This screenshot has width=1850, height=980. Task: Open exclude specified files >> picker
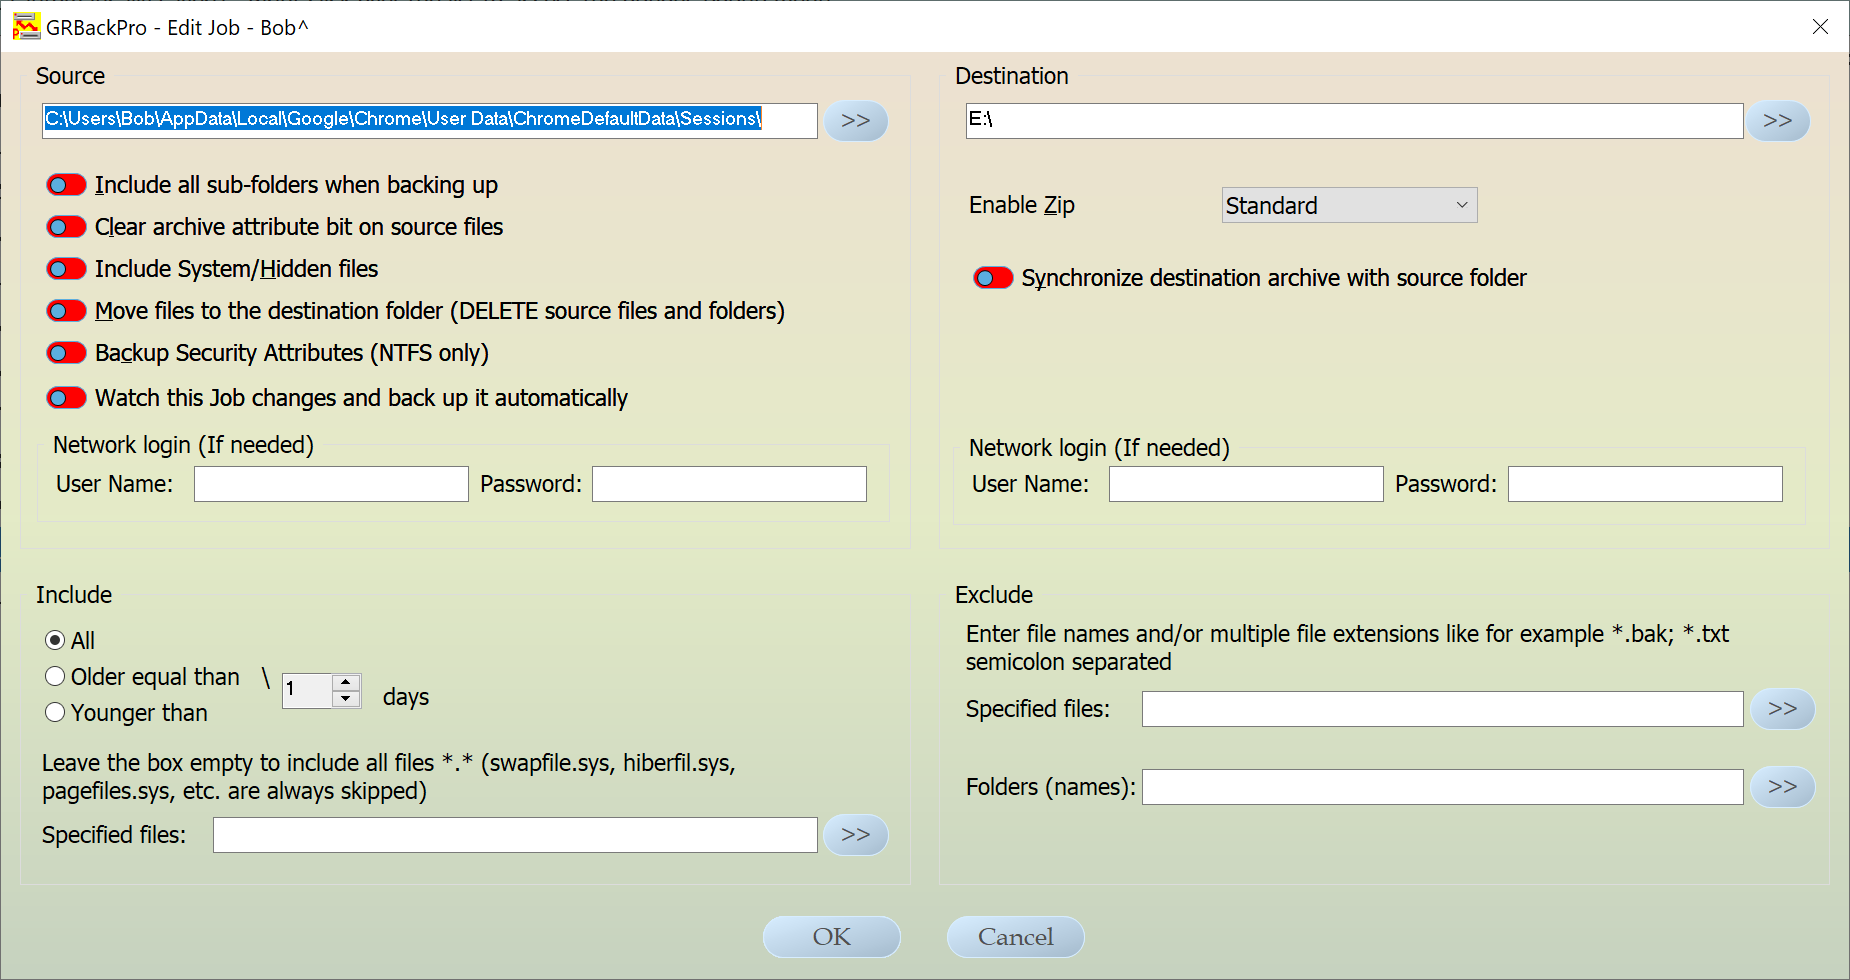click(x=1782, y=709)
